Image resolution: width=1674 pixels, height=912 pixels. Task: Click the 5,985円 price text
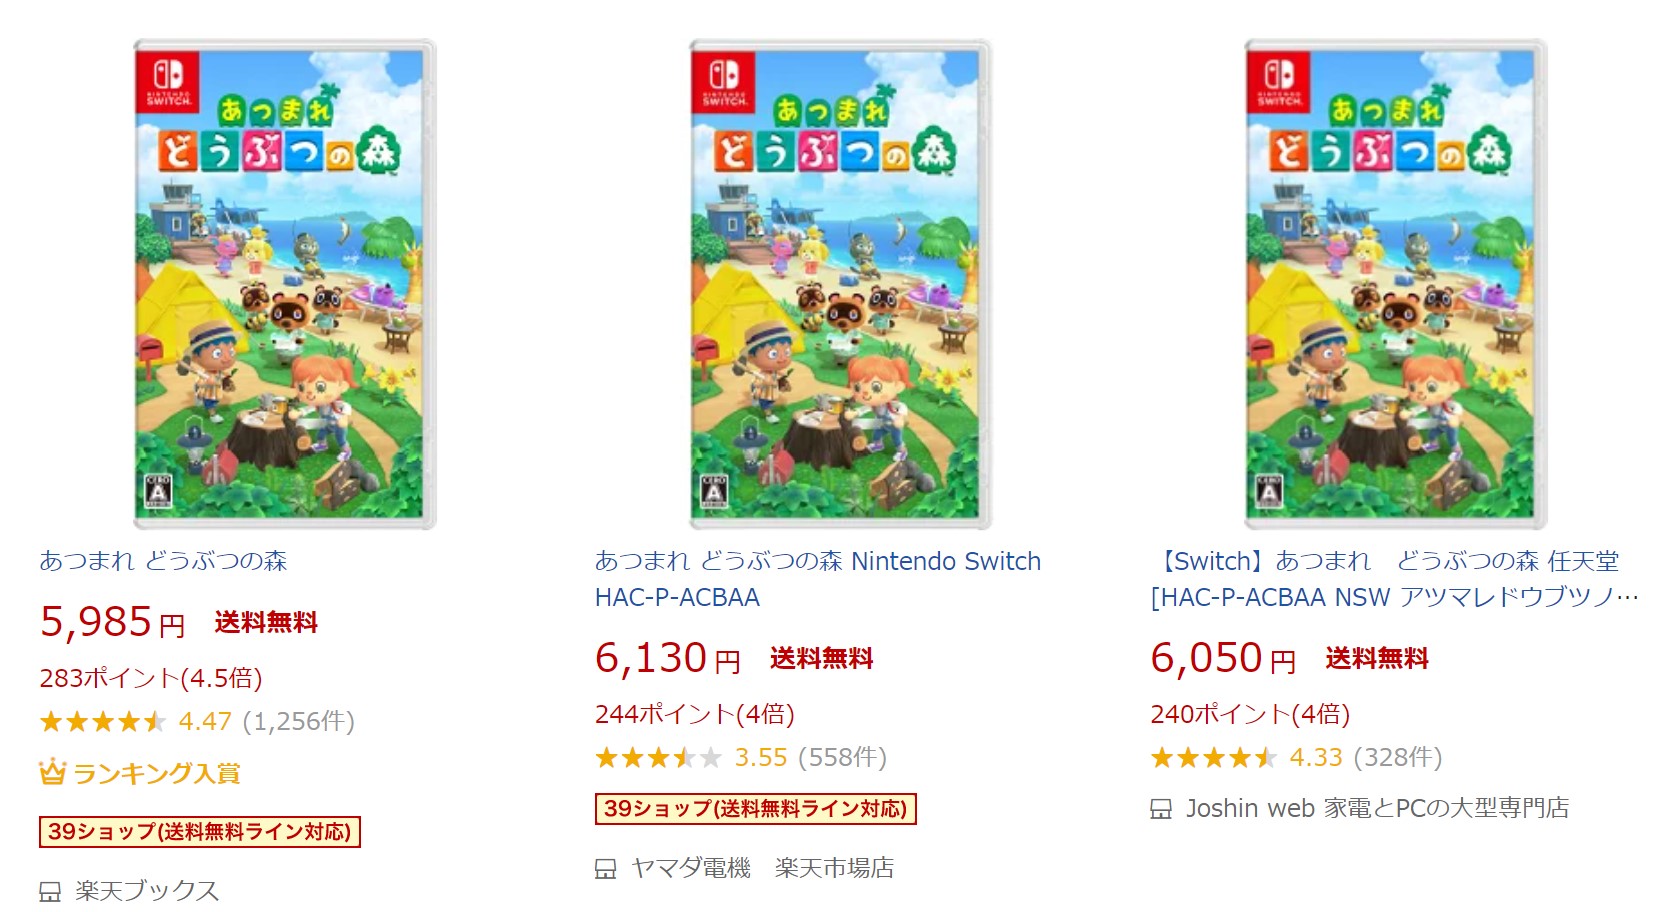click(x=110, y=622)
